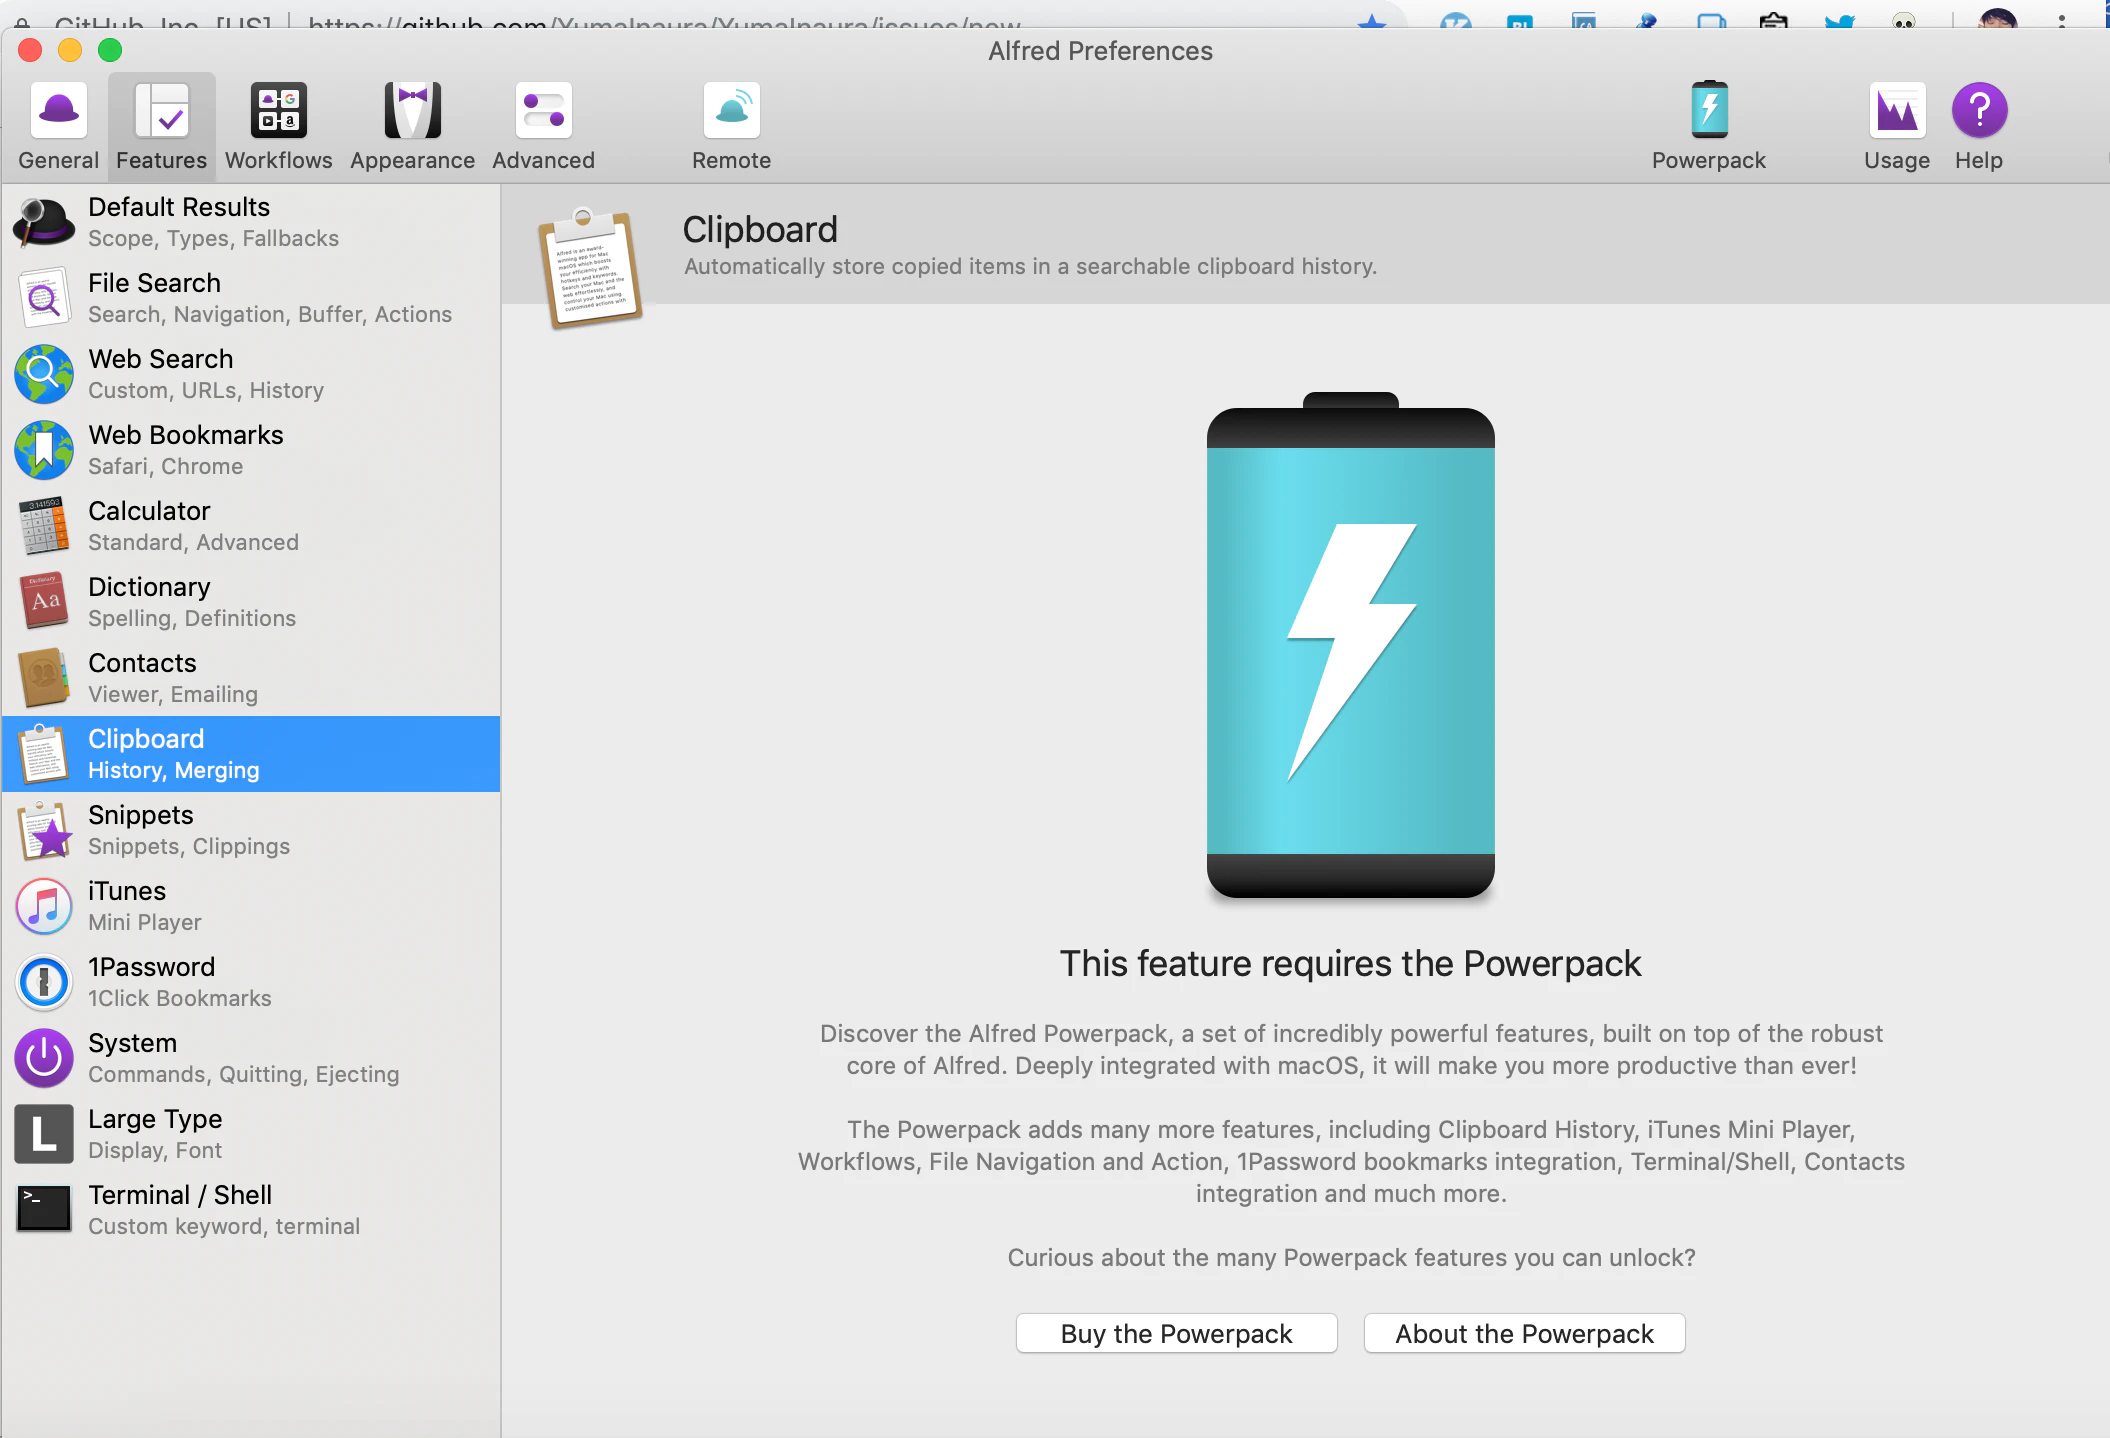This screenshot has width=2110, height=1438.
Task: Select System feature title
Action: coord(133,1043)
